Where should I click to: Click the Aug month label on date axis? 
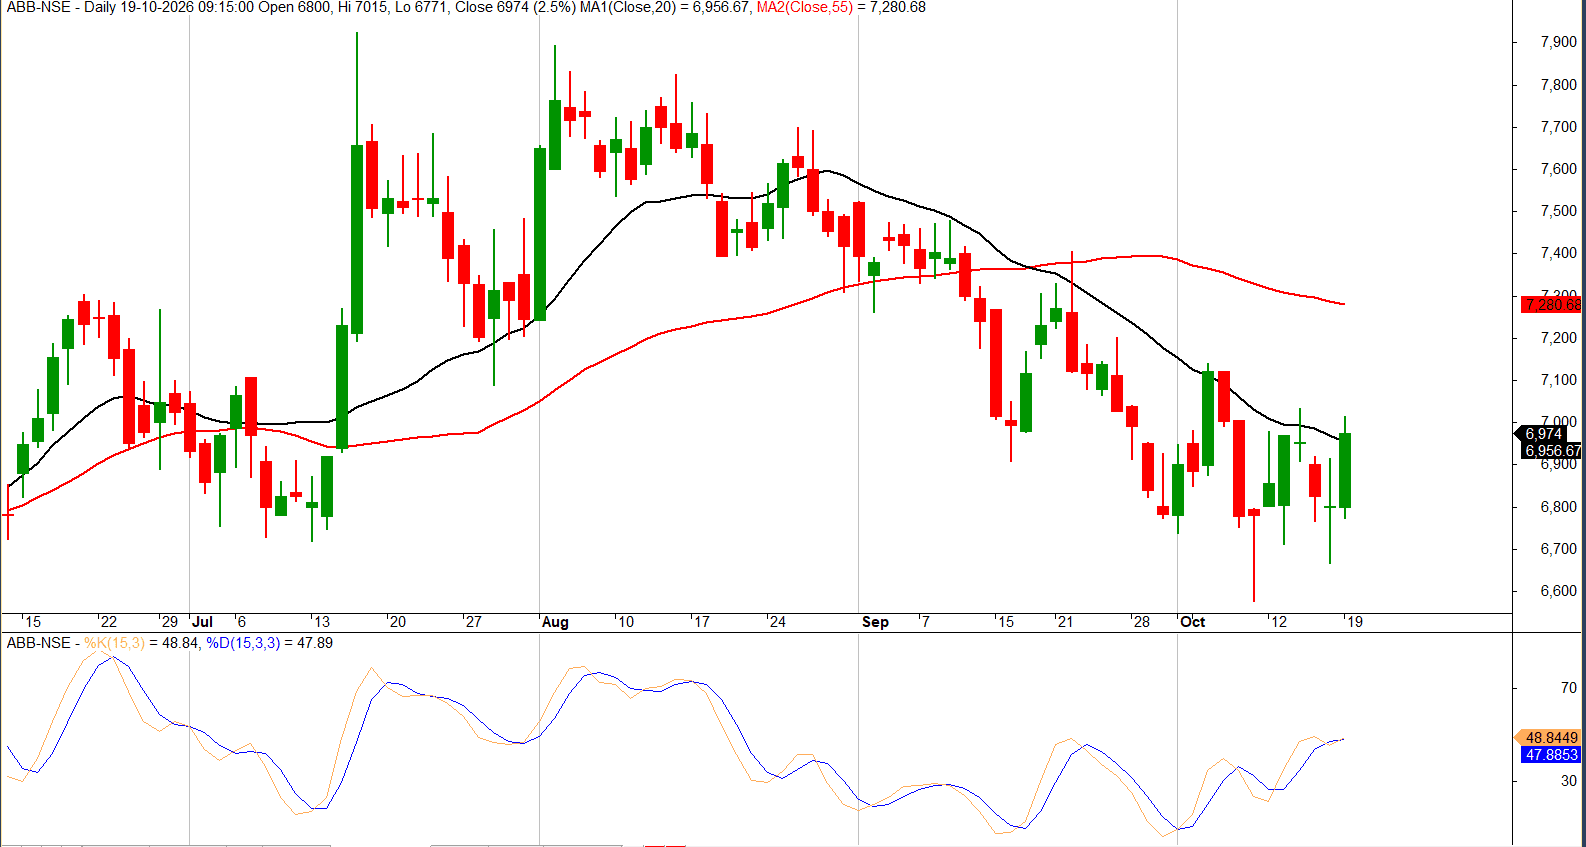click(x=555, y=622)
